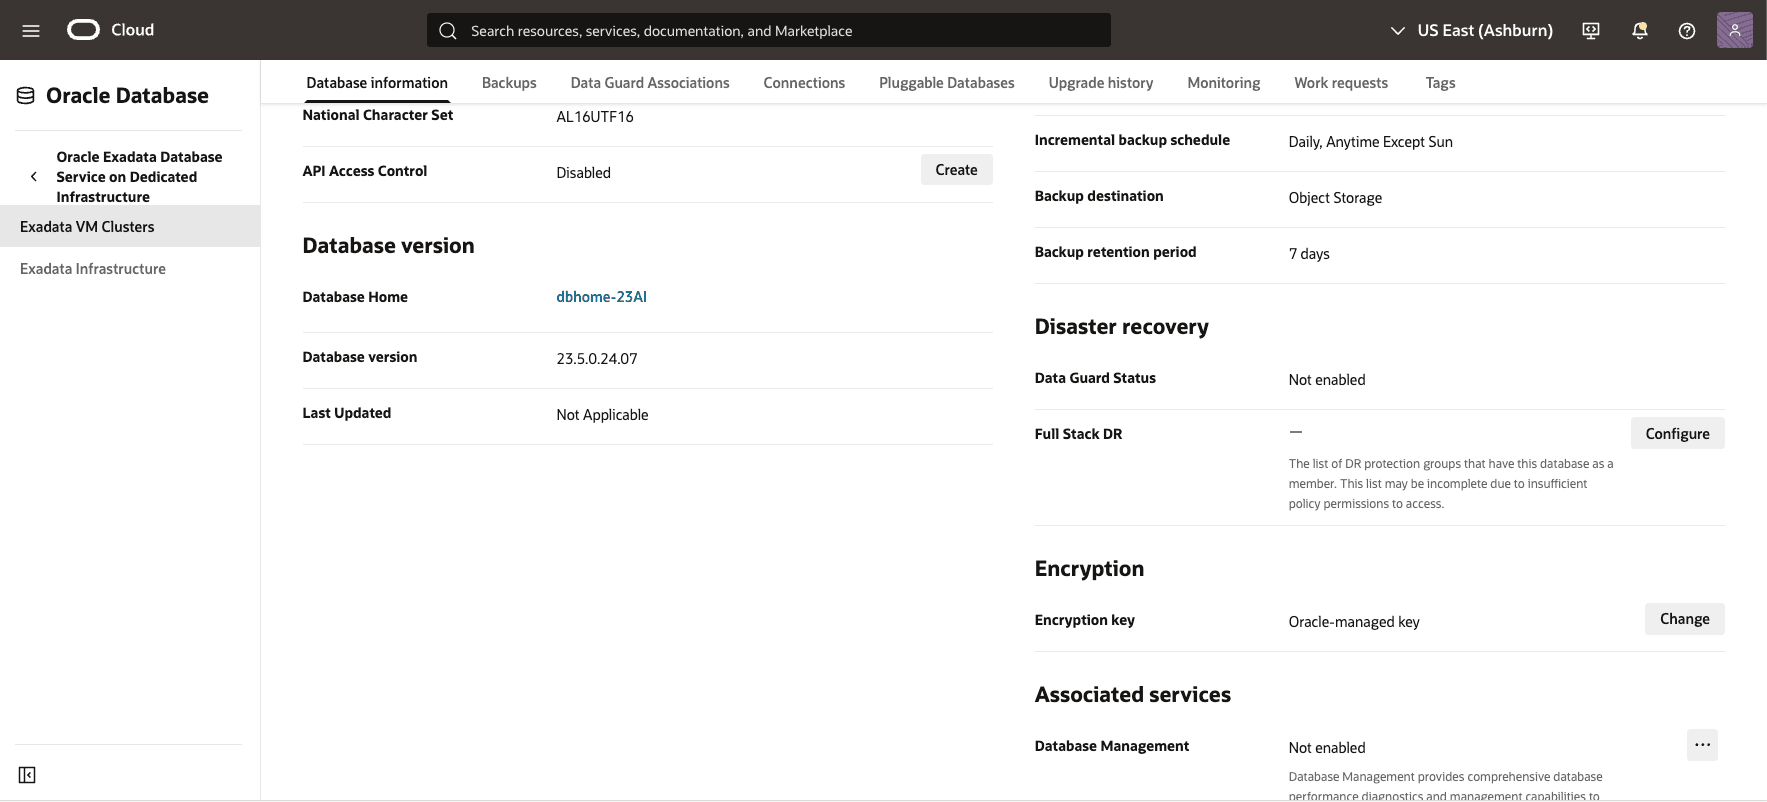Click Change for Encryption key
The width and height of the screenshot is (1767, 802).
coord(1684,619)
